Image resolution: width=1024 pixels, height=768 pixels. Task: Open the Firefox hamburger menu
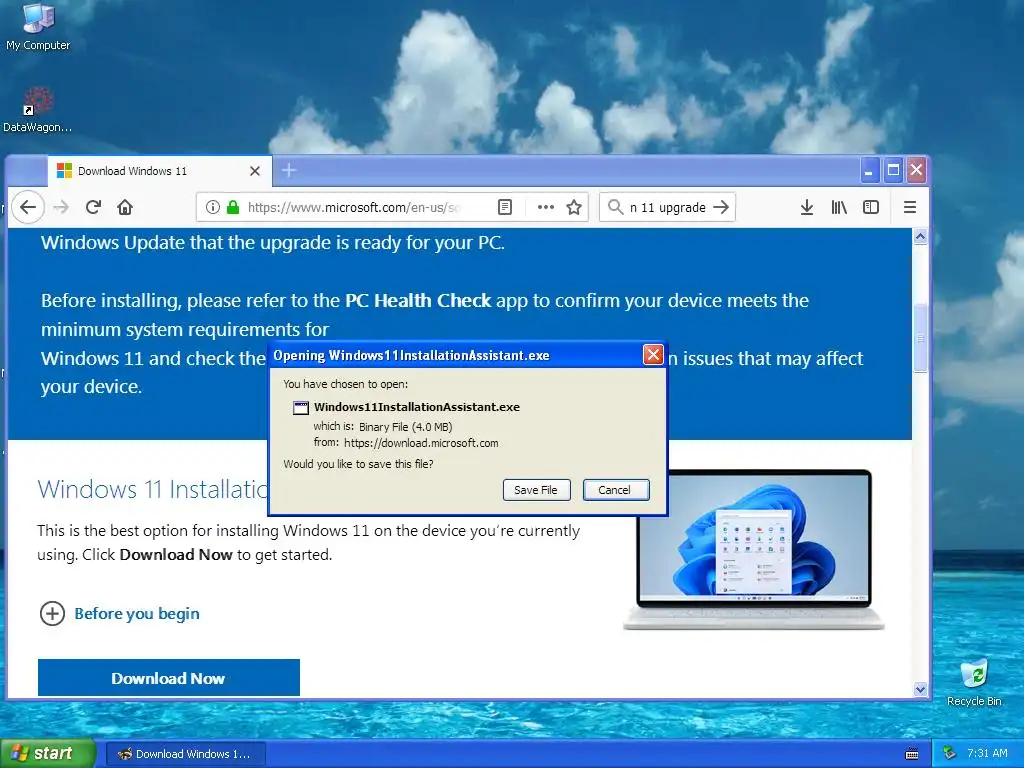pos(909,207)
